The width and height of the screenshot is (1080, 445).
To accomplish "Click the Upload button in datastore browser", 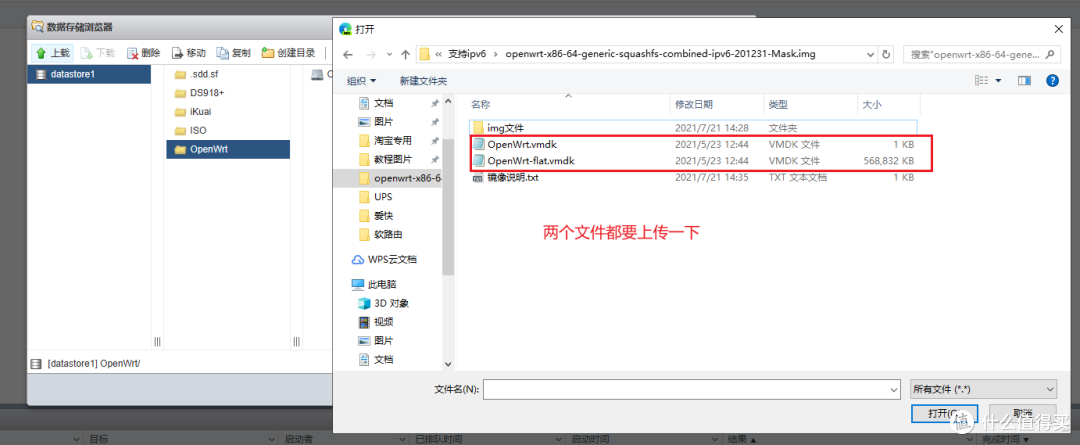I will click(53, 53).
